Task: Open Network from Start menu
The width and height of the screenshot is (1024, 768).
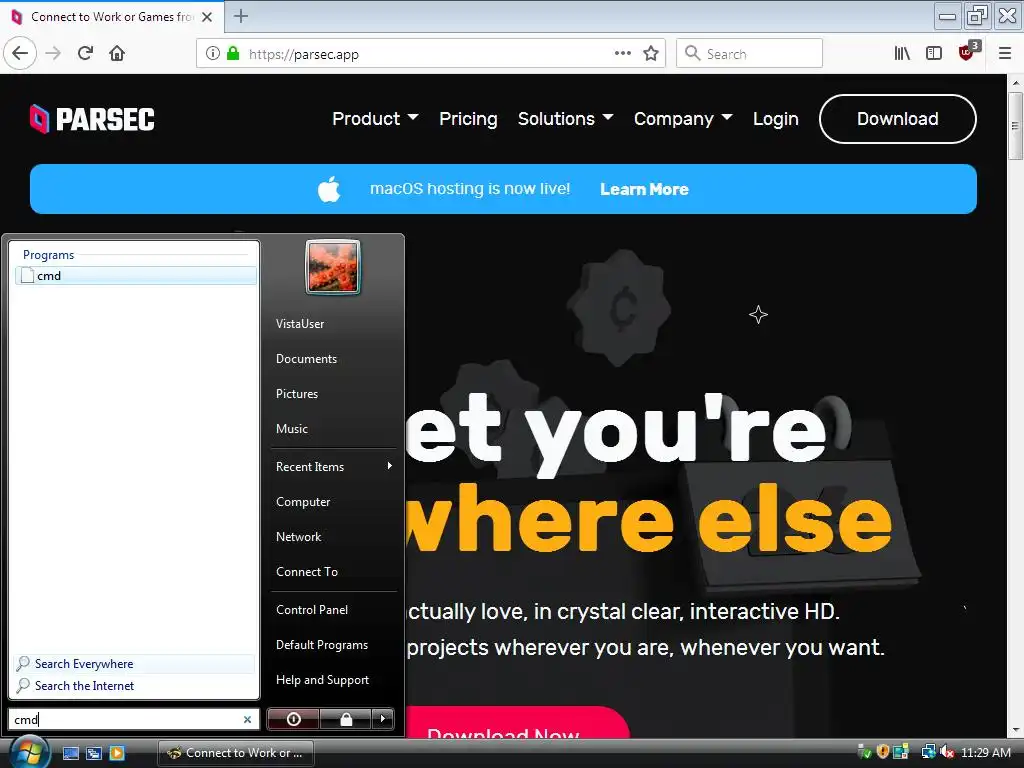Action: (298, 537)
